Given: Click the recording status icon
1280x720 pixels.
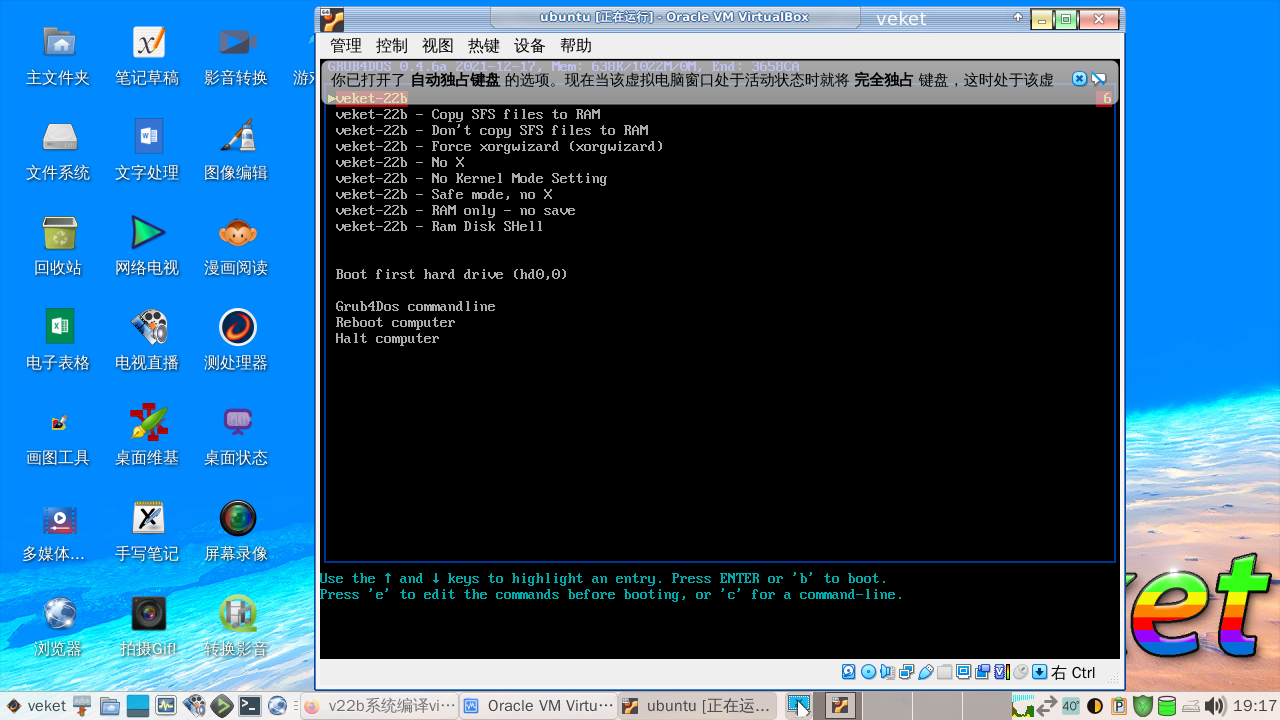Looking at the screenshot, I should pos(982,672).
